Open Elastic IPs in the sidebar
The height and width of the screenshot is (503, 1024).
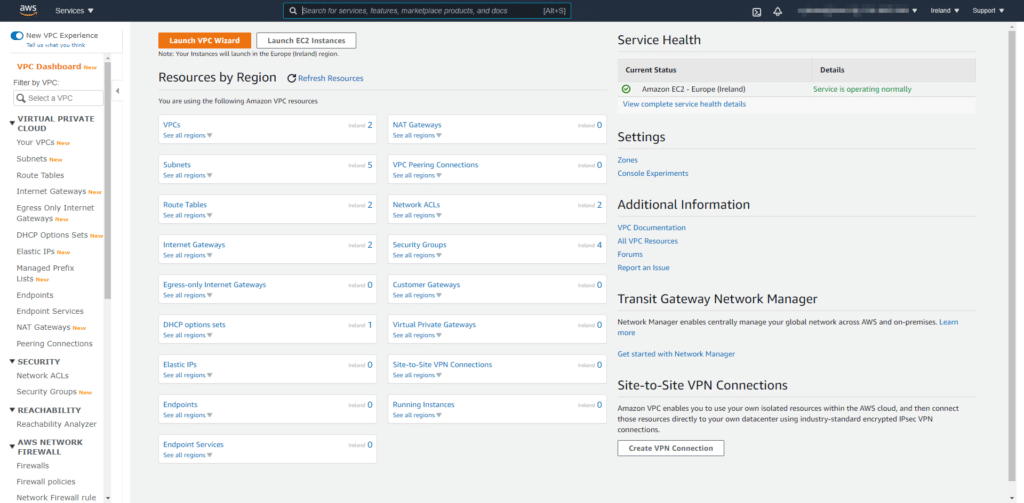36,252
